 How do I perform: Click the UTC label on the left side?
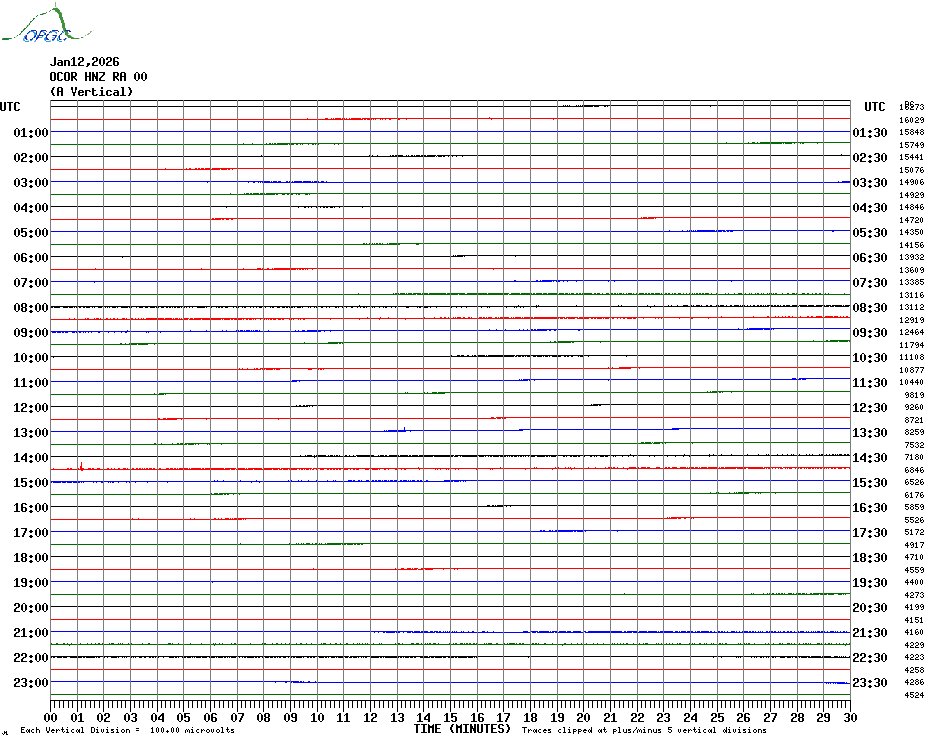[10, 107]
